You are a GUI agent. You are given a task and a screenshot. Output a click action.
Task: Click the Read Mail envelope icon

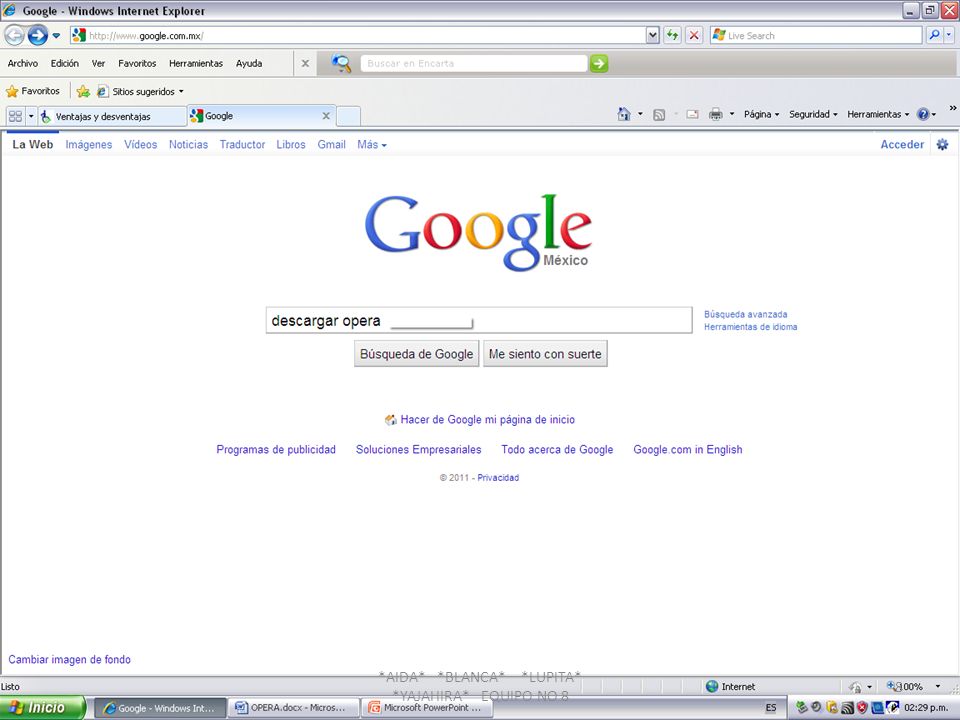(692, 114)
